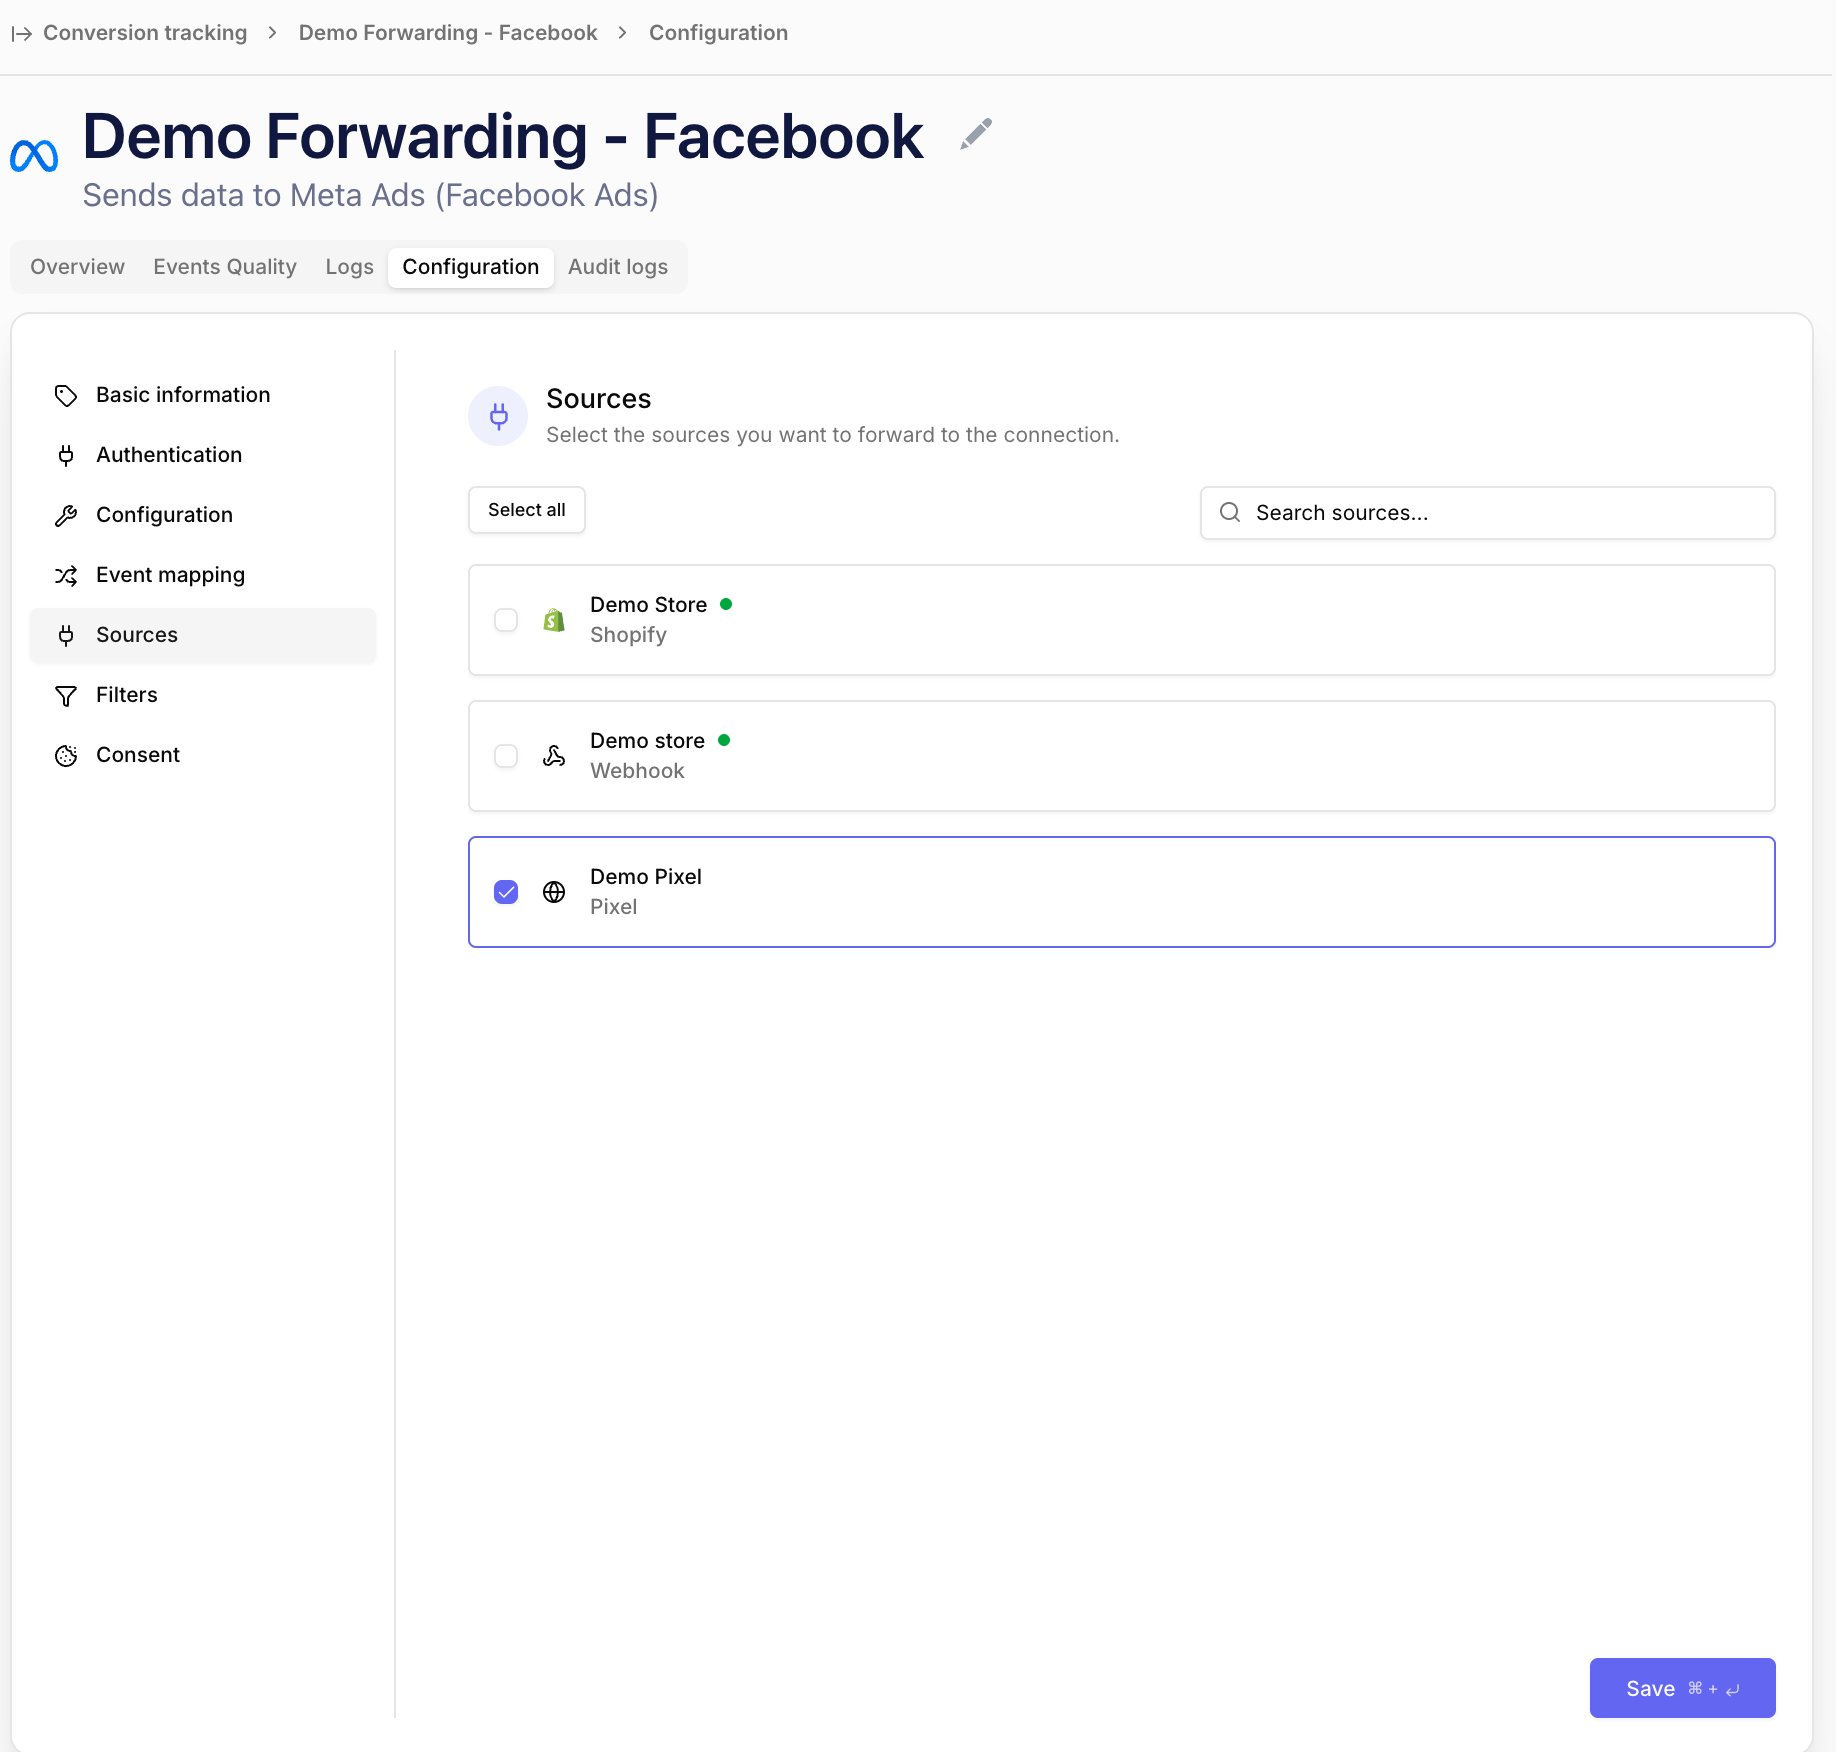Image resolution: width=1836 pixels, height=1752 pixels.
Task: Switch to the Audit logs tab
Action: tap(618, 267)
